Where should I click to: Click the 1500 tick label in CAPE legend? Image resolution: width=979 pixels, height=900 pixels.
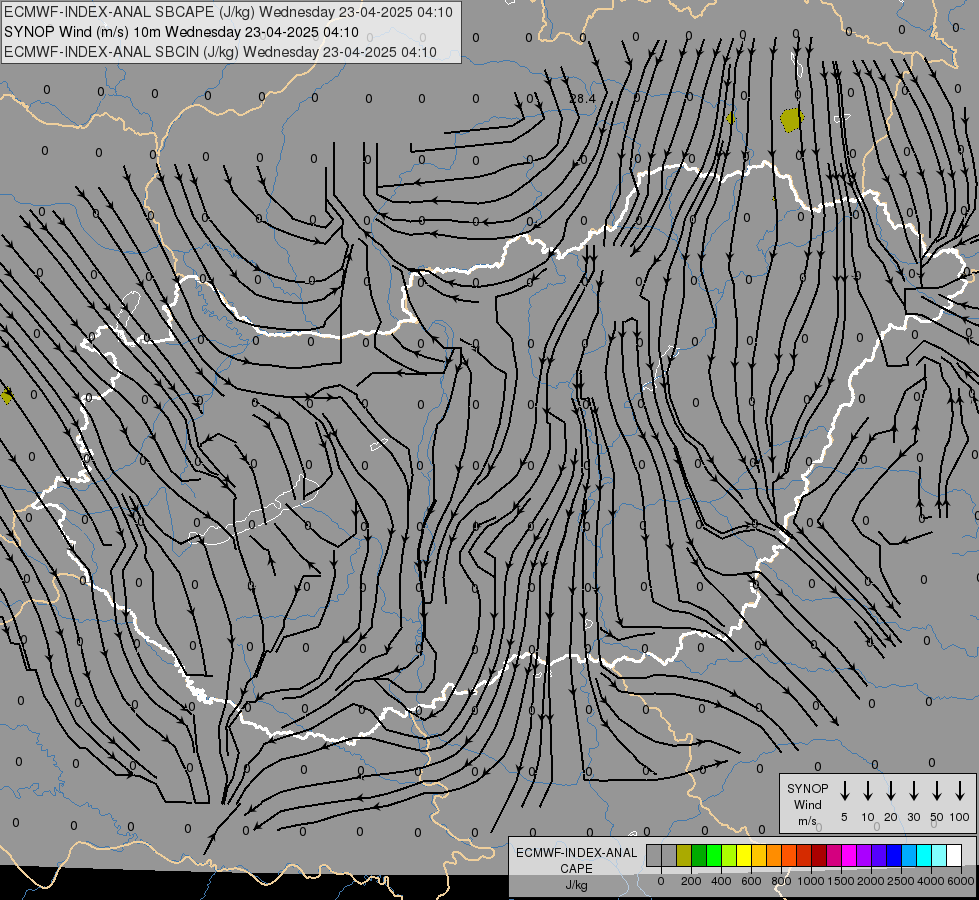[841, 881]
